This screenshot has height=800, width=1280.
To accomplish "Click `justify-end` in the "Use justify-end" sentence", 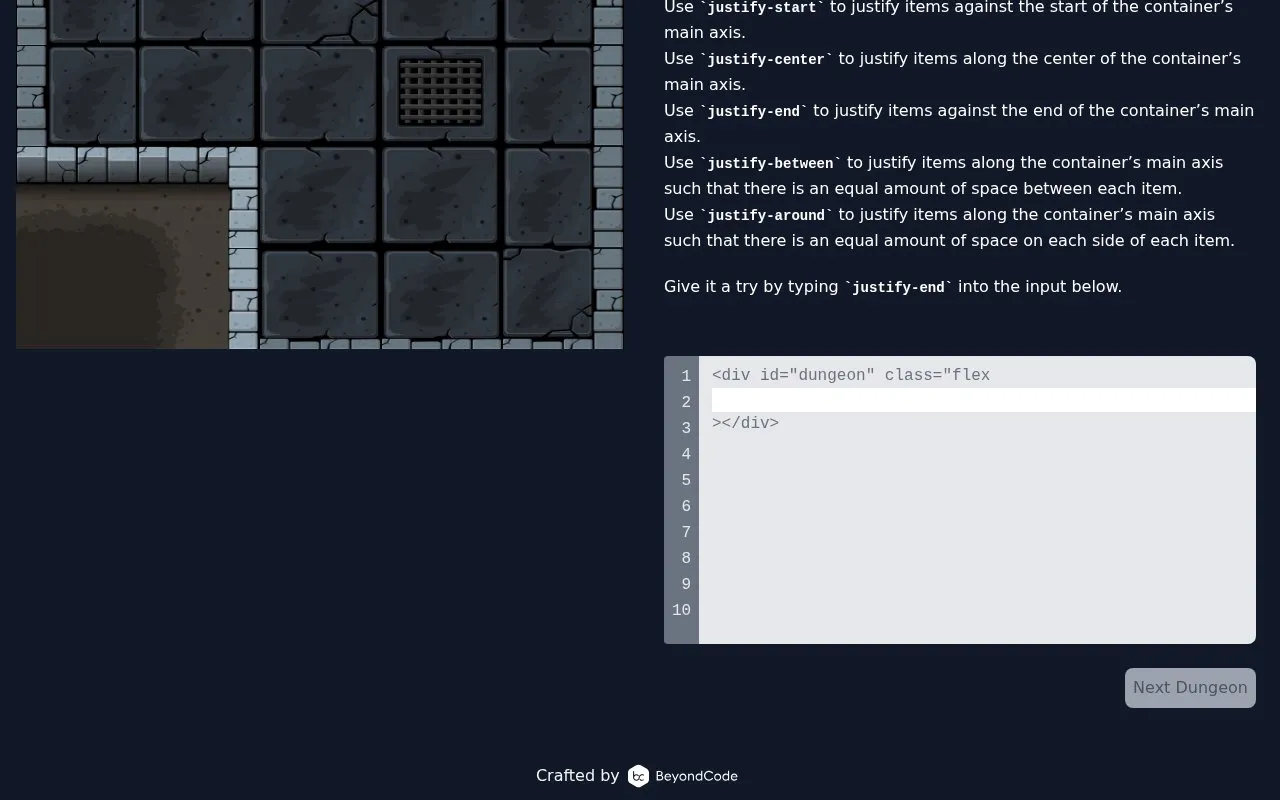I will [754, 111].
